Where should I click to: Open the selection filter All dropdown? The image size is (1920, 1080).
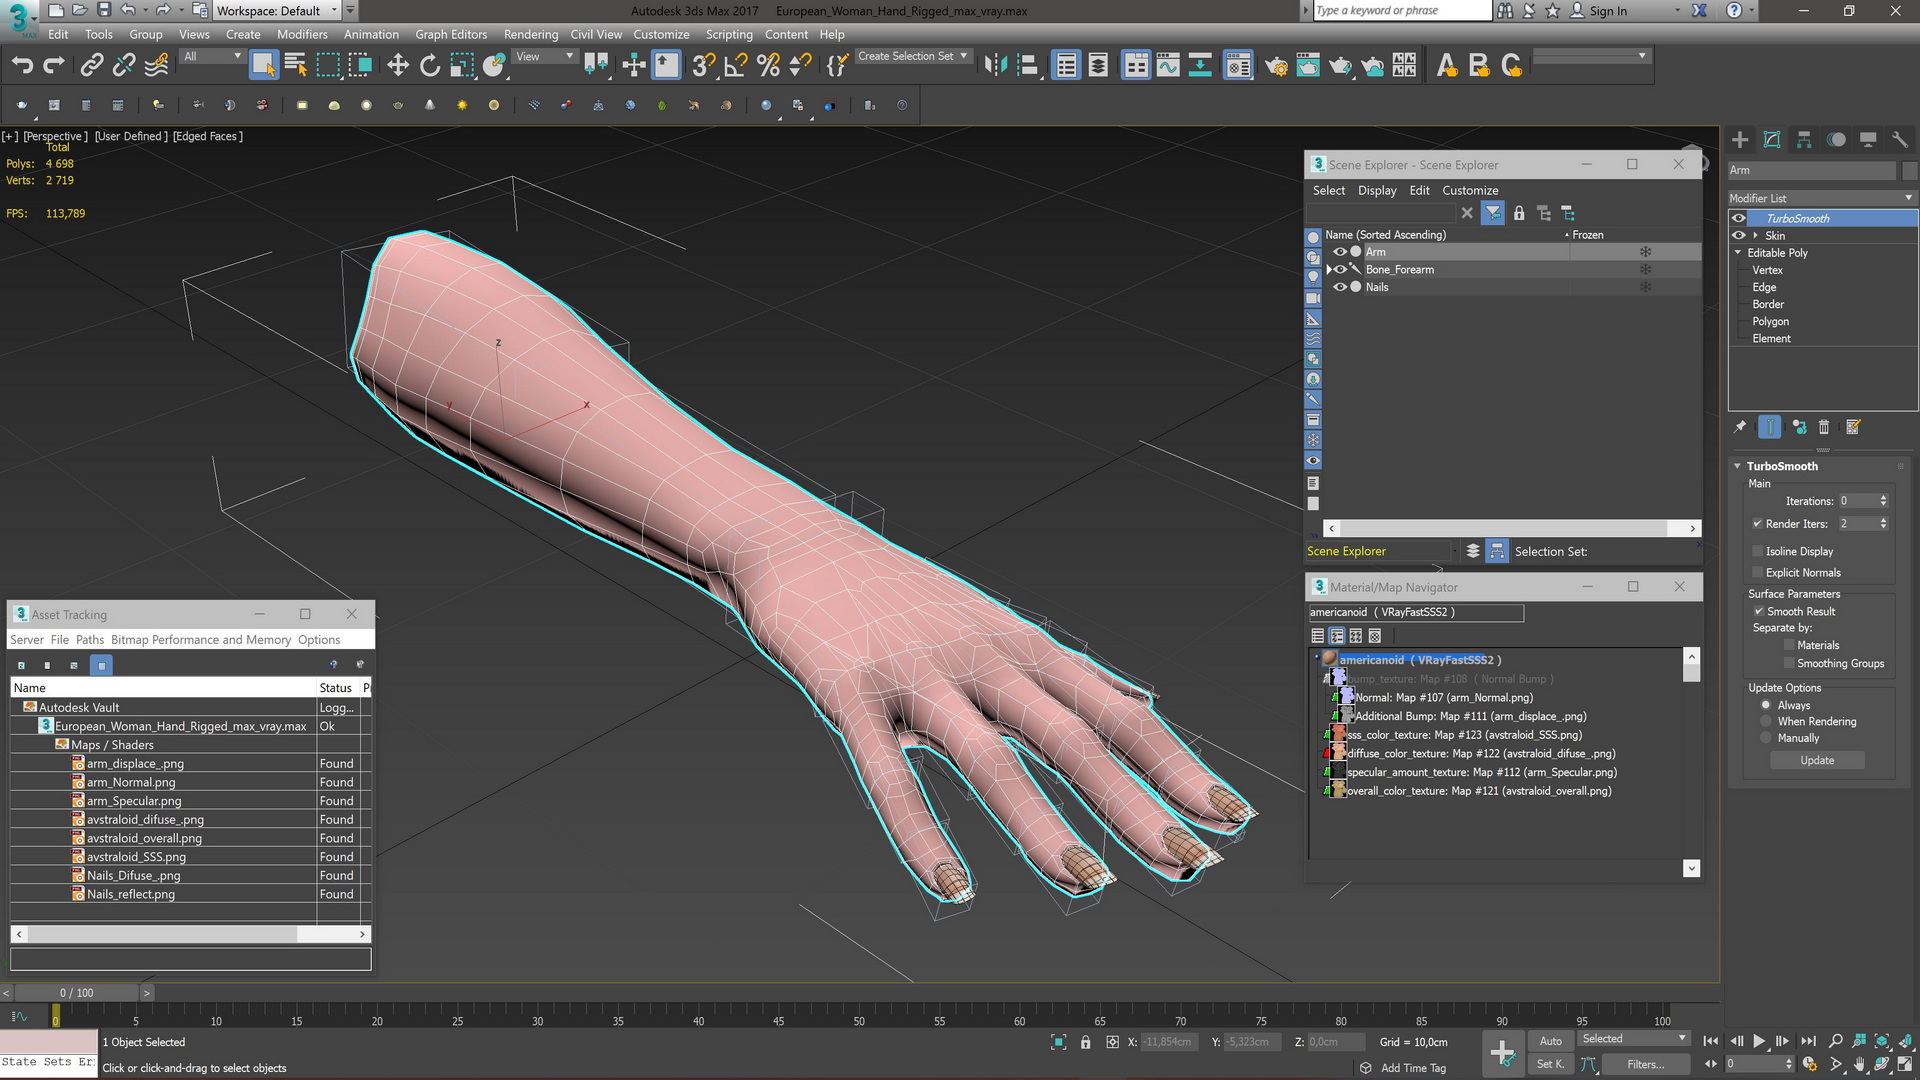[x=212, y=57]
